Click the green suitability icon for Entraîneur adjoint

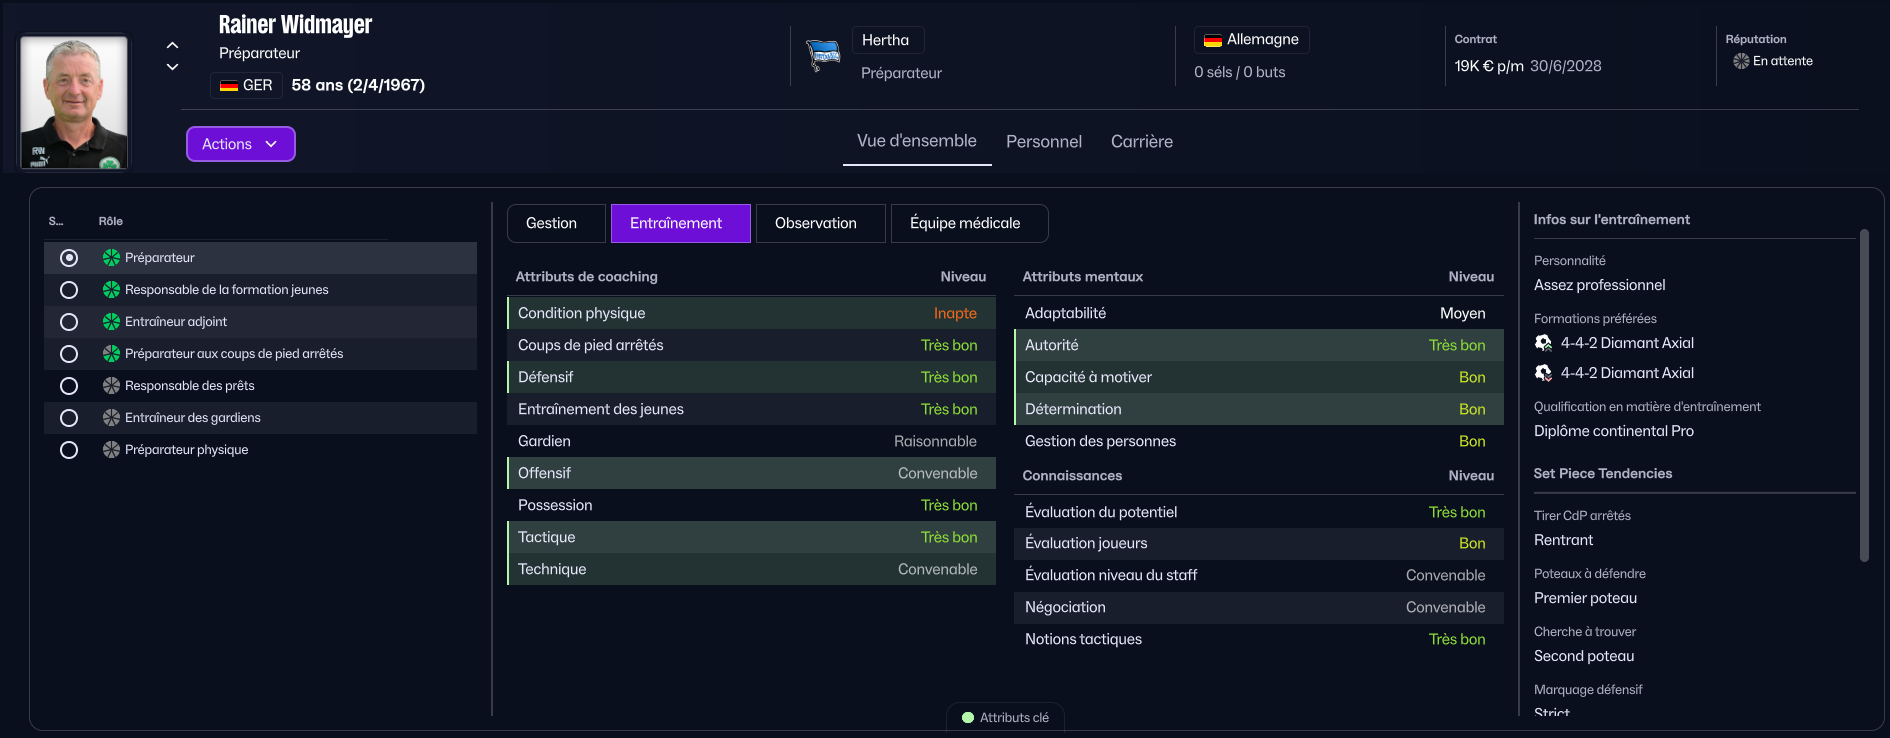[x=111, y=322]
